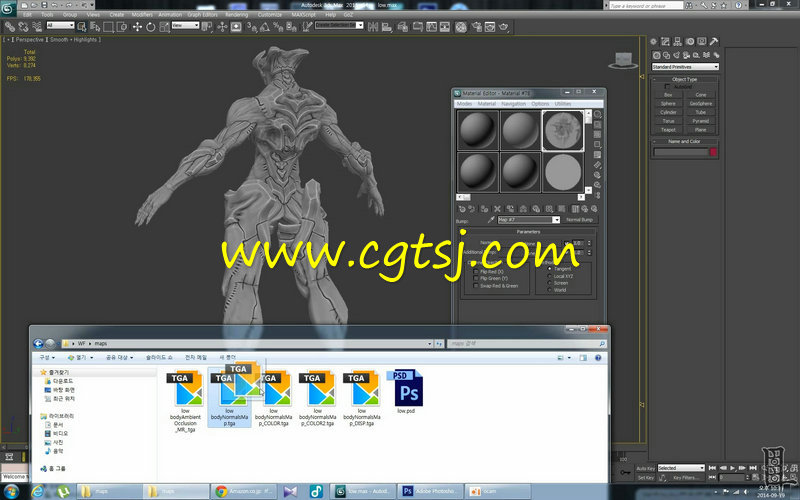Screen dimensions: 800x500
Task: Click the Teapot primitive button
Action: point(668,130)
